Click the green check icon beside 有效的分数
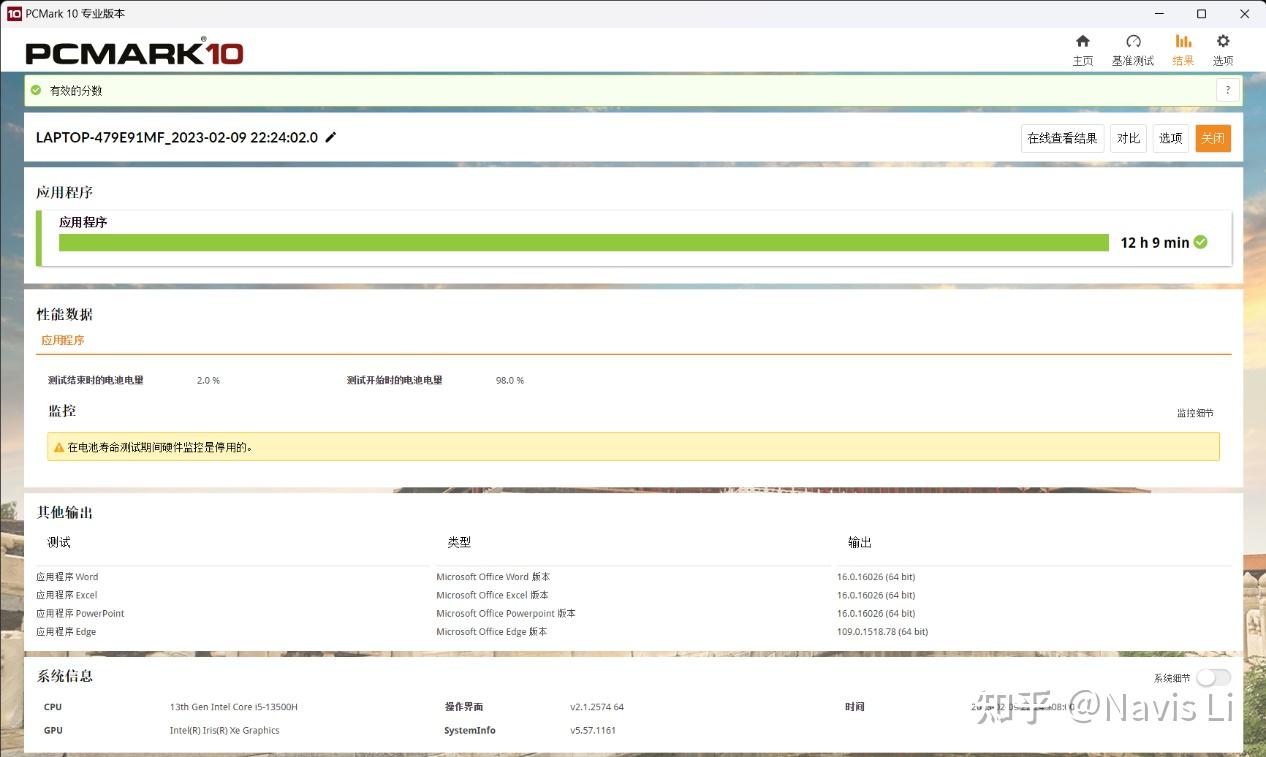Screen dimensions: 1266x757 click(36, 90)
